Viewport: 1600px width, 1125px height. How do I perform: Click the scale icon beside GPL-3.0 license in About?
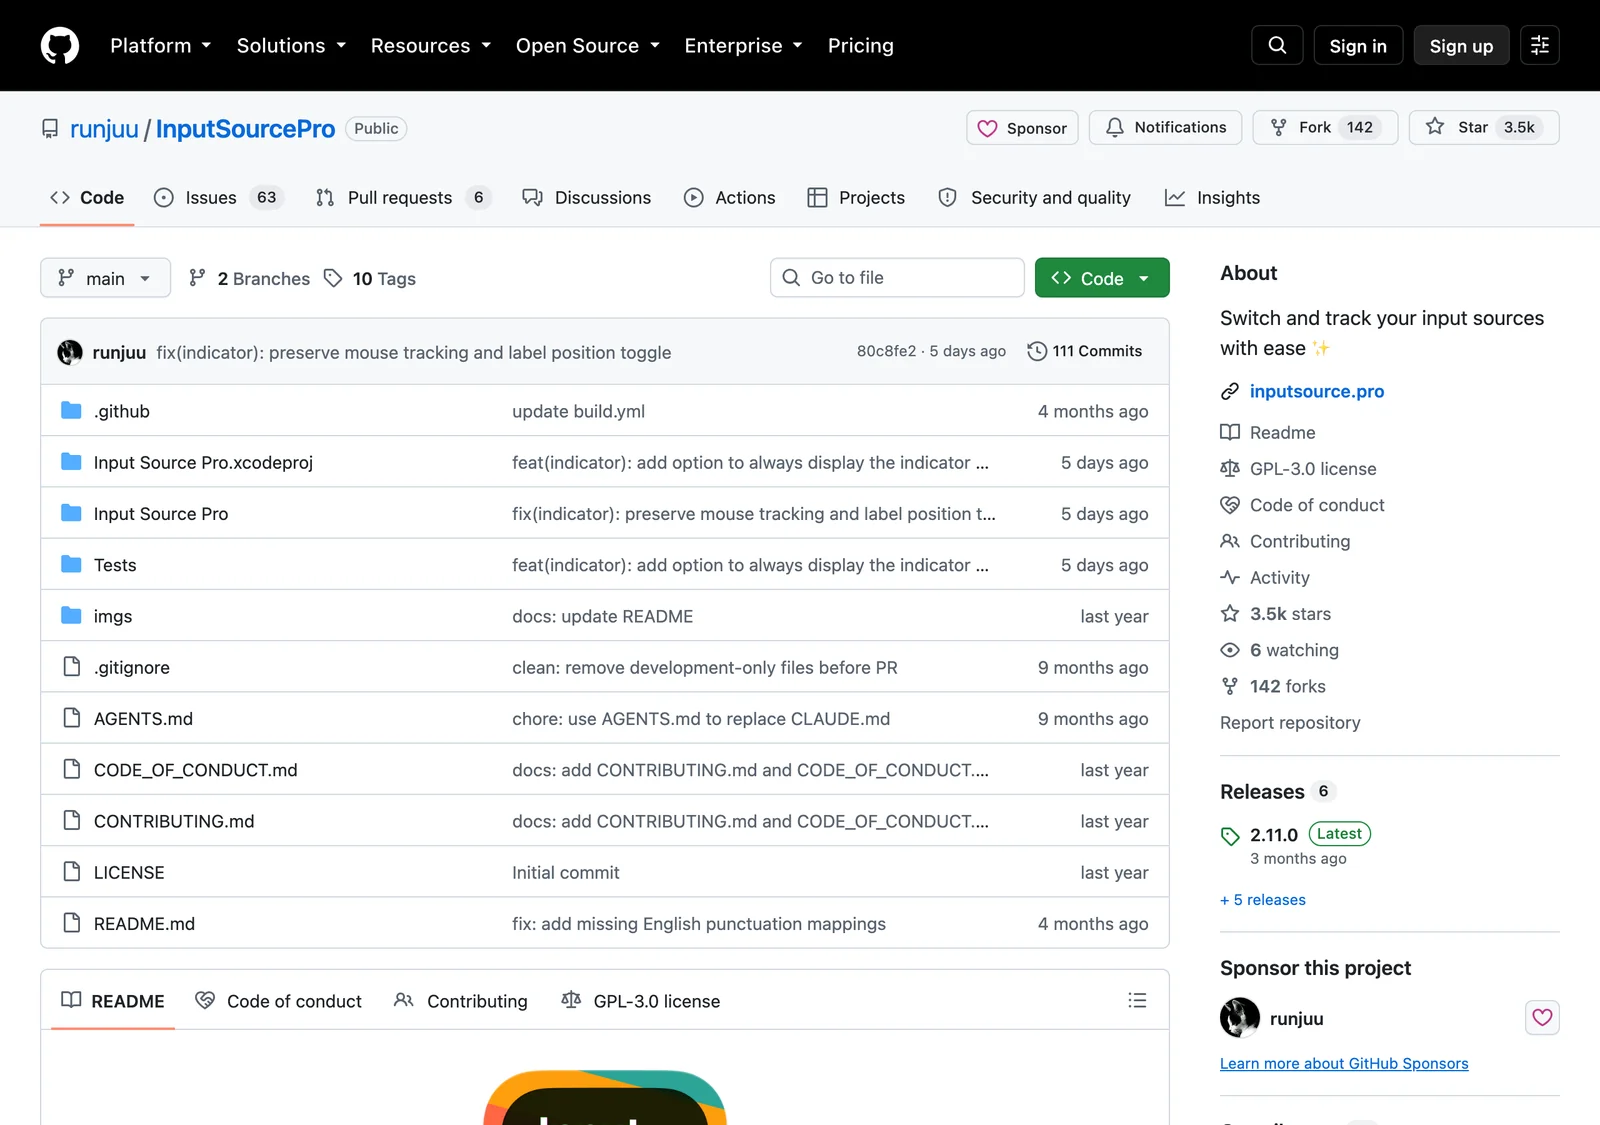1230,469
